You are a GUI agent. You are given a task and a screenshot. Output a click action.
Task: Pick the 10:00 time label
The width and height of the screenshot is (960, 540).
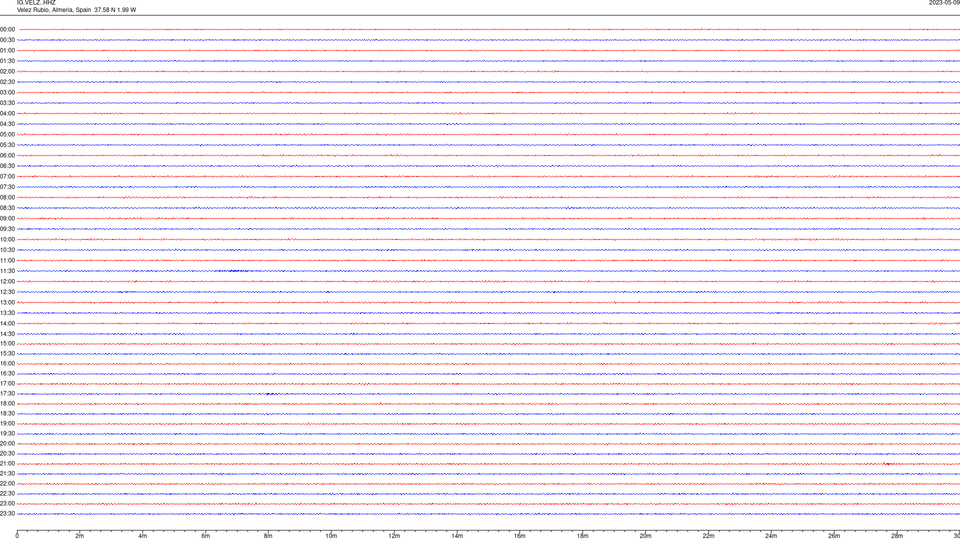tap(7, 239)
